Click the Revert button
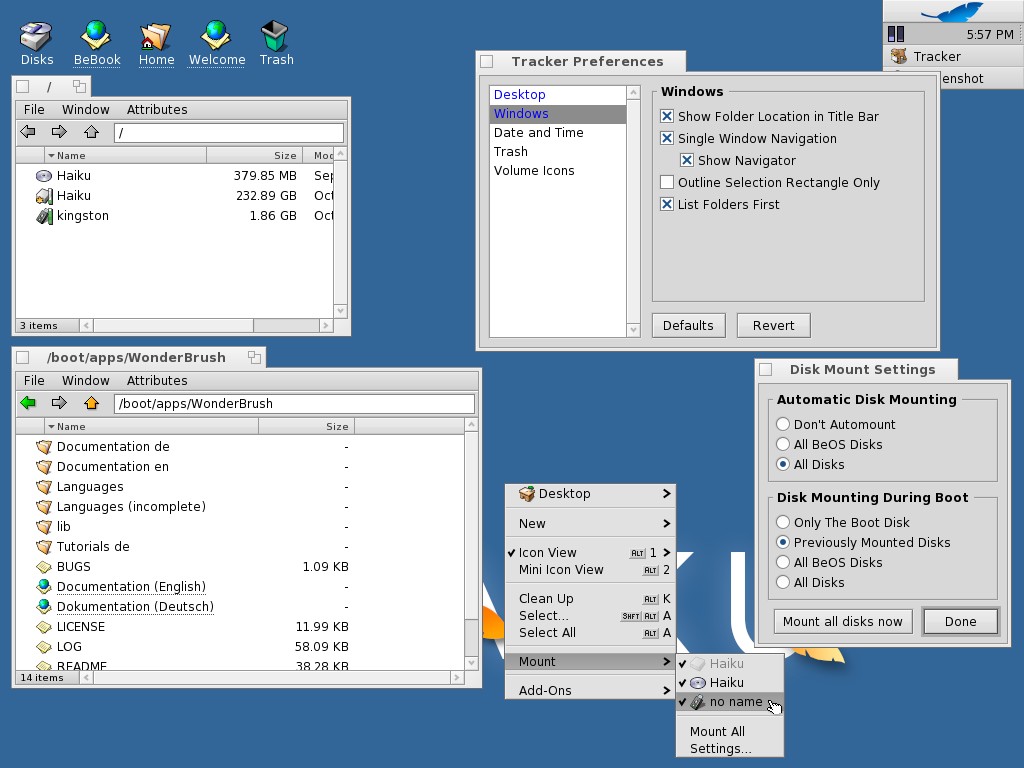 coord(773,326)
